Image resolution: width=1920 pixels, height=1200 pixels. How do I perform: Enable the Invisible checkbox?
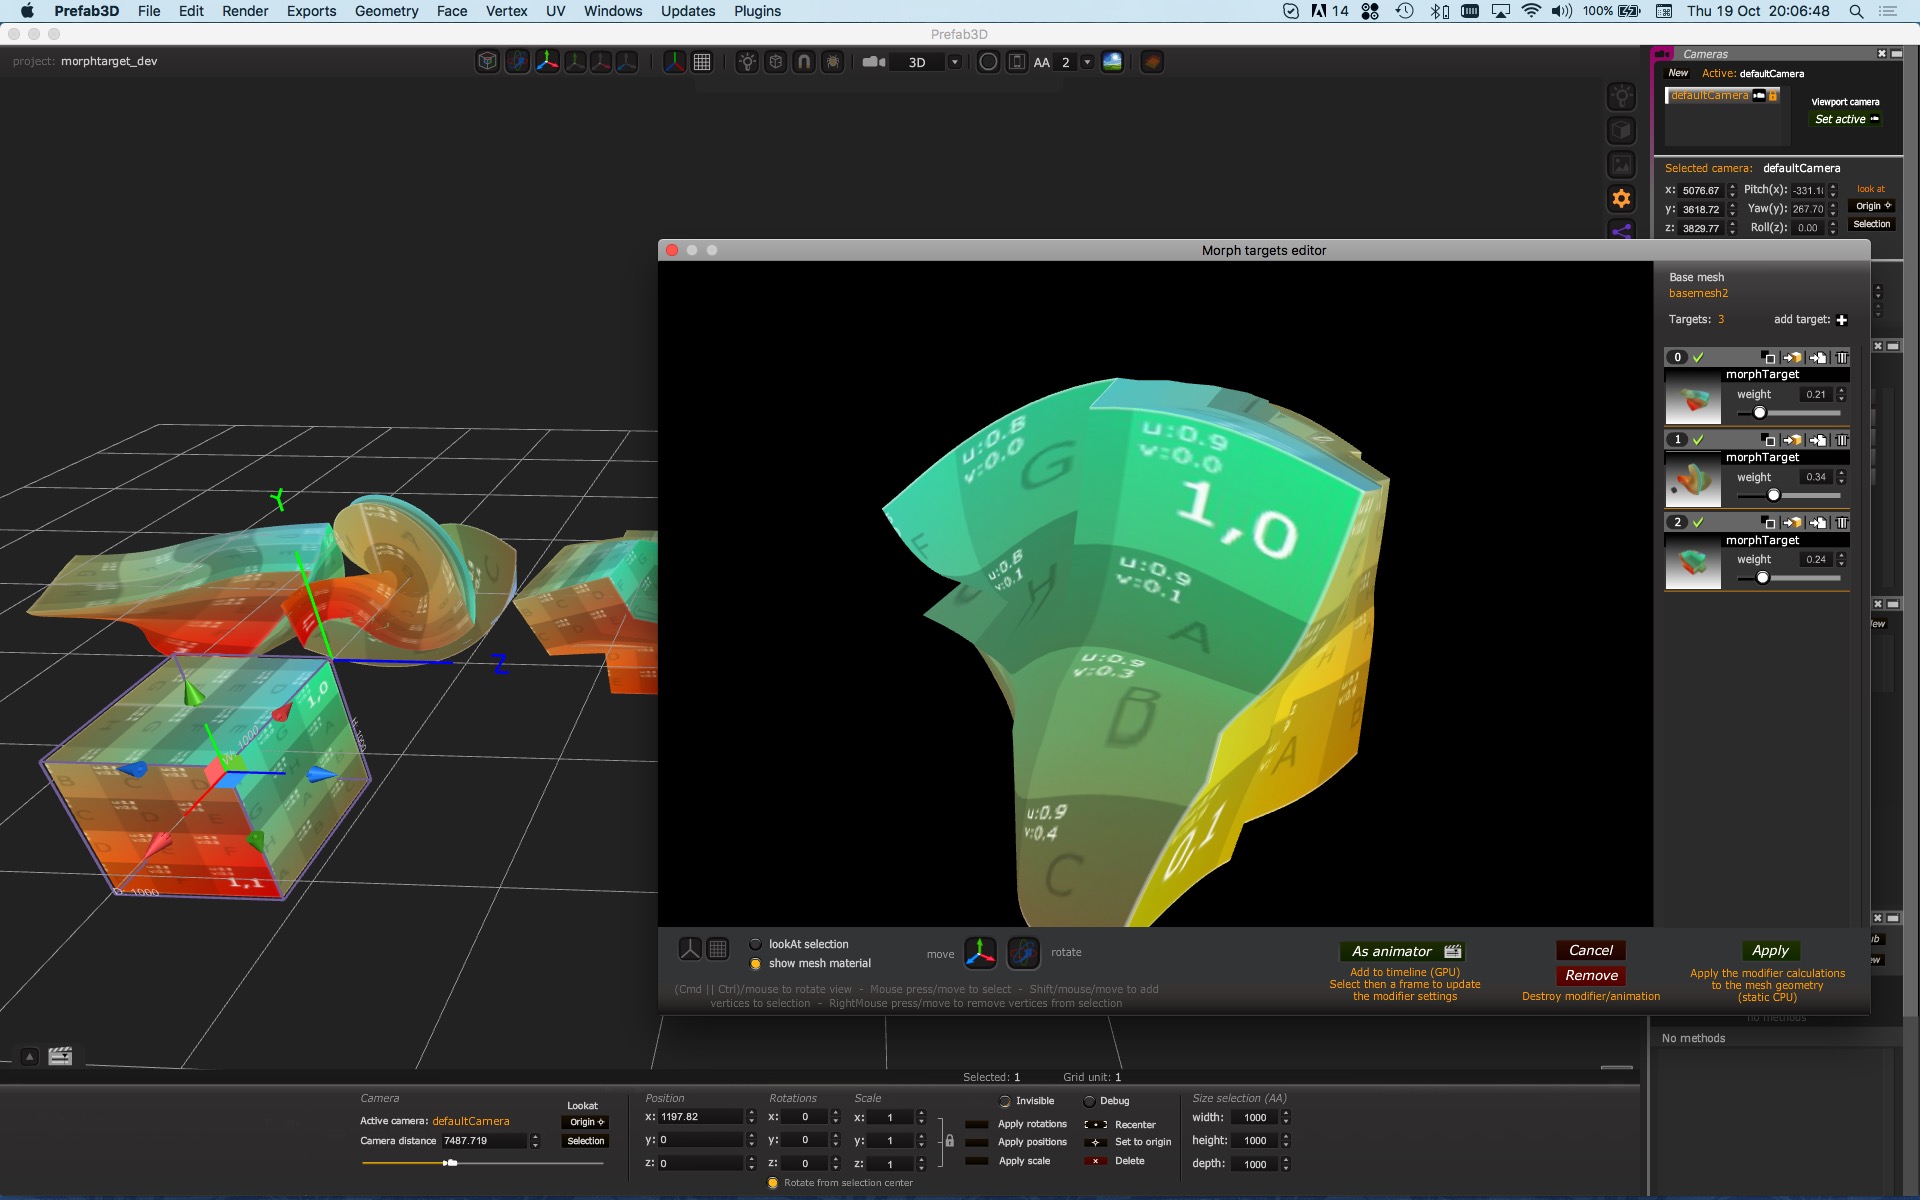point(1004,1100)
